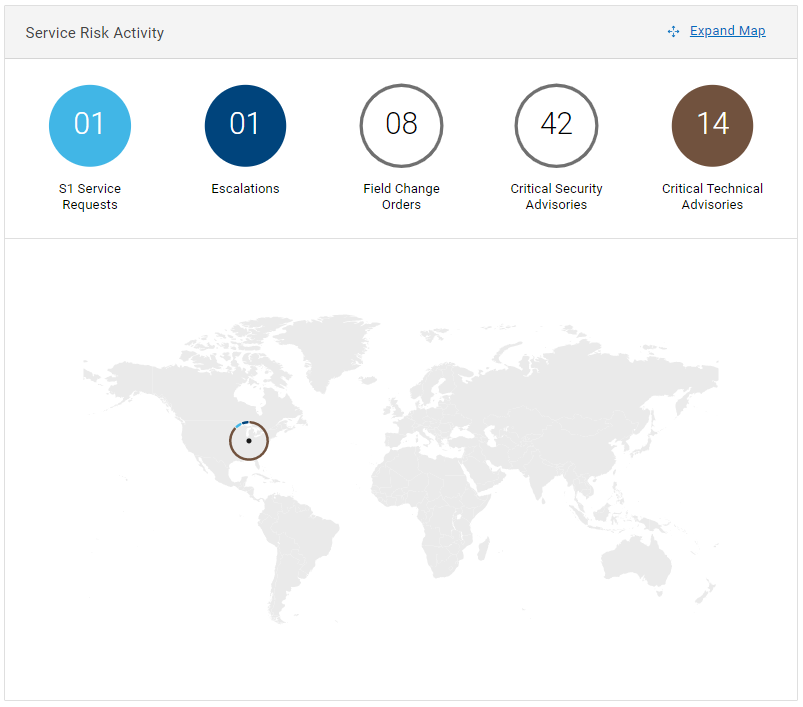Select the dark blue Escalations circle
The image size is (803, 707).
tap(245, 125)
